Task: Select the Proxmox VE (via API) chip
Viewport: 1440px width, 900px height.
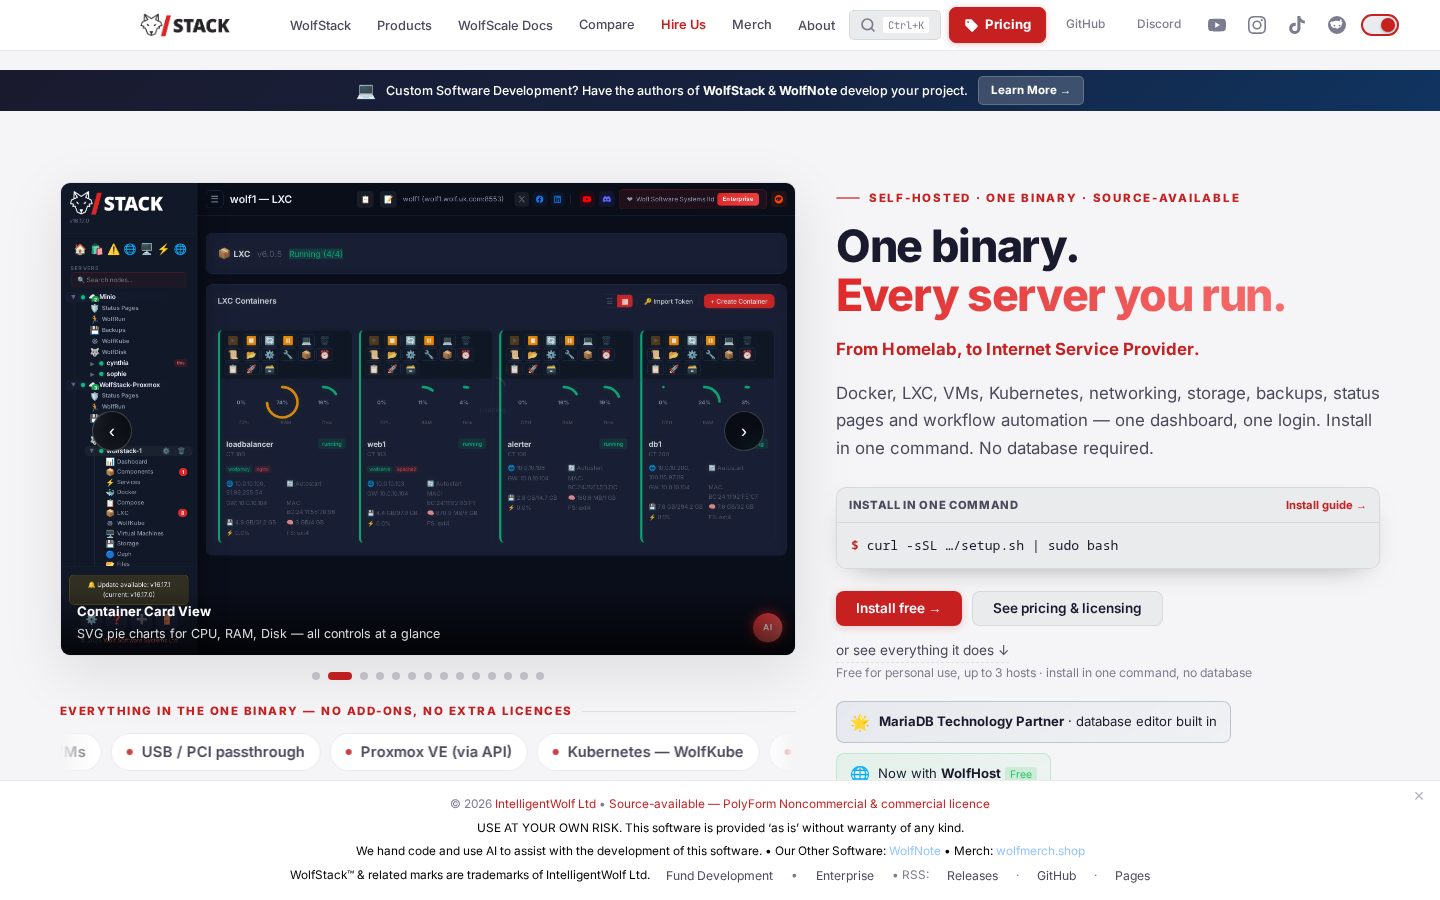Action: coord(427,752)
